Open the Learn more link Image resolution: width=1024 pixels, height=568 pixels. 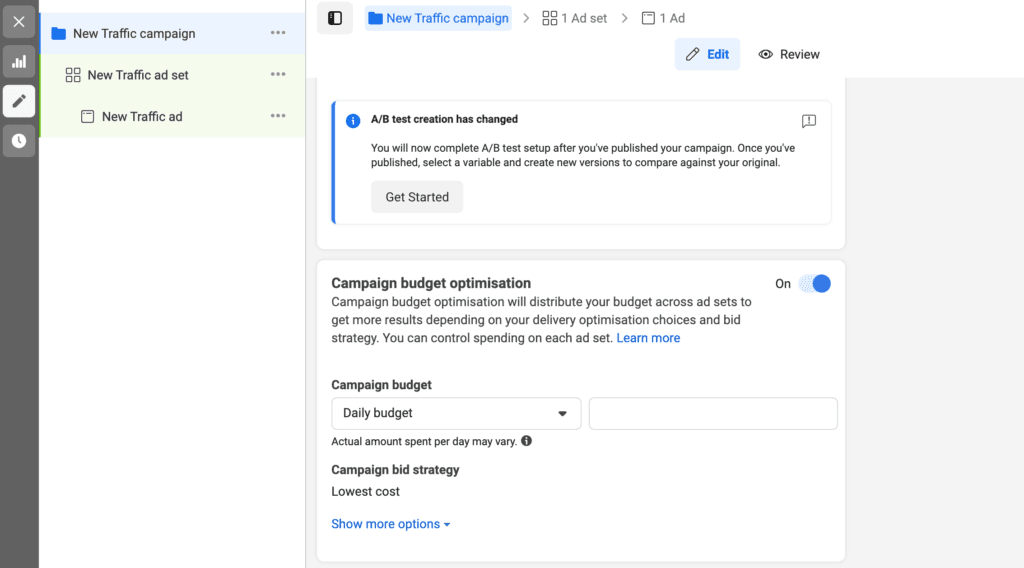click(648, 338)
